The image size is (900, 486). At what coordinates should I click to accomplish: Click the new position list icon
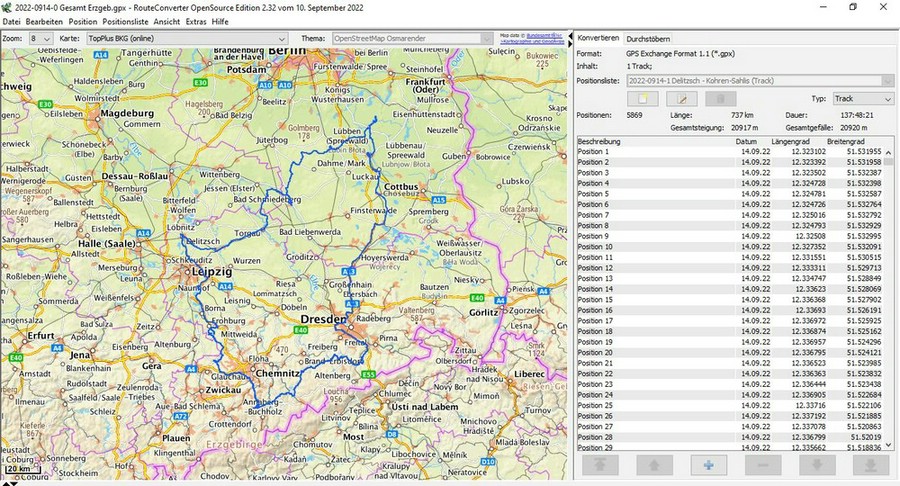643,99
